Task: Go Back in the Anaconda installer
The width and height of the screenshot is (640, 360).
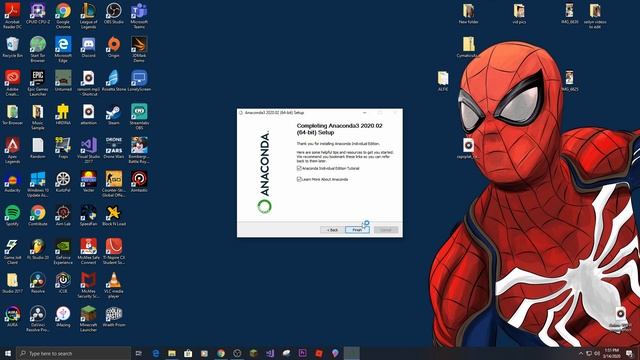Action: point(332,230)
